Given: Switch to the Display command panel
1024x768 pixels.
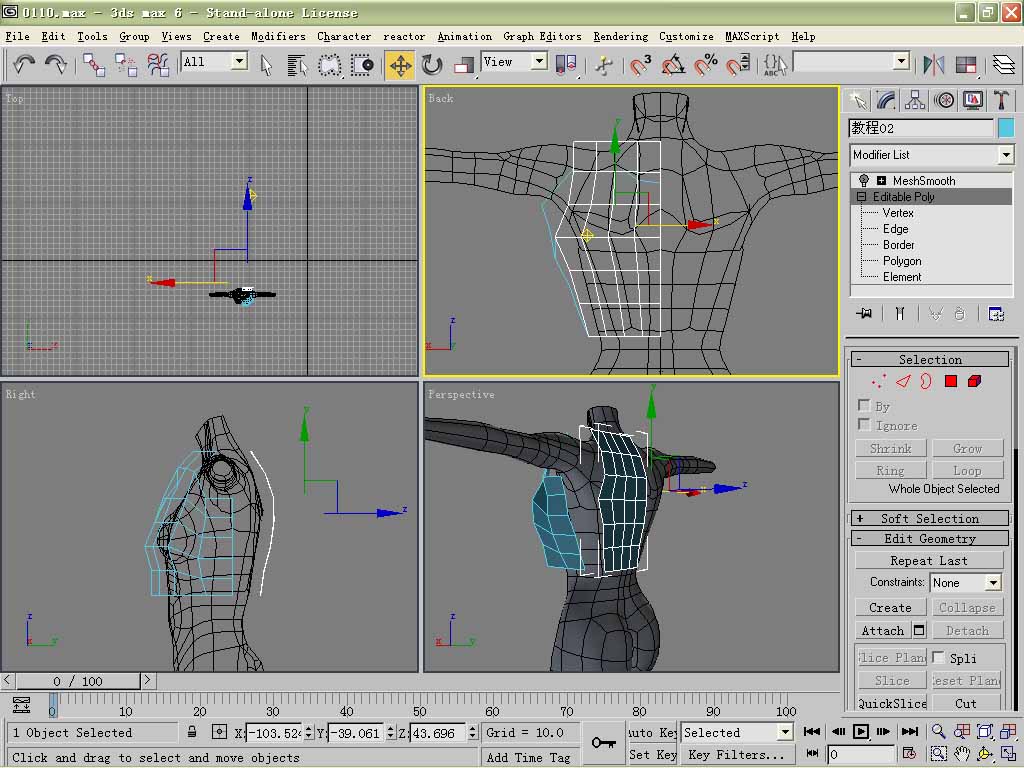Looking at the screenshot, I should (972, 100).
